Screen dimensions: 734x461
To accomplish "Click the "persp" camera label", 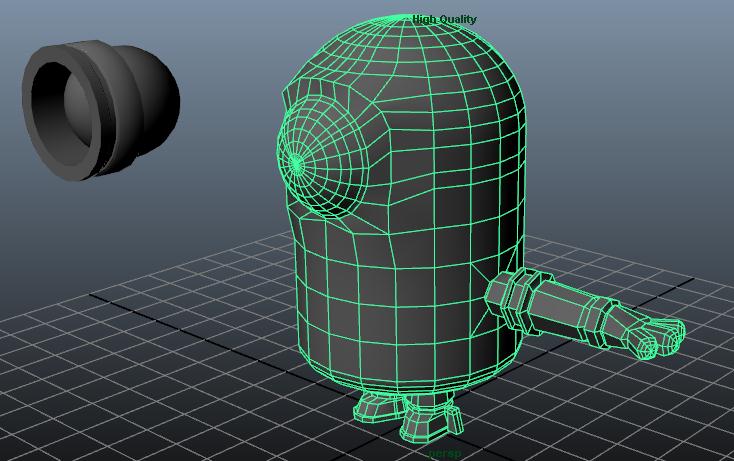I will pos(444,454).
